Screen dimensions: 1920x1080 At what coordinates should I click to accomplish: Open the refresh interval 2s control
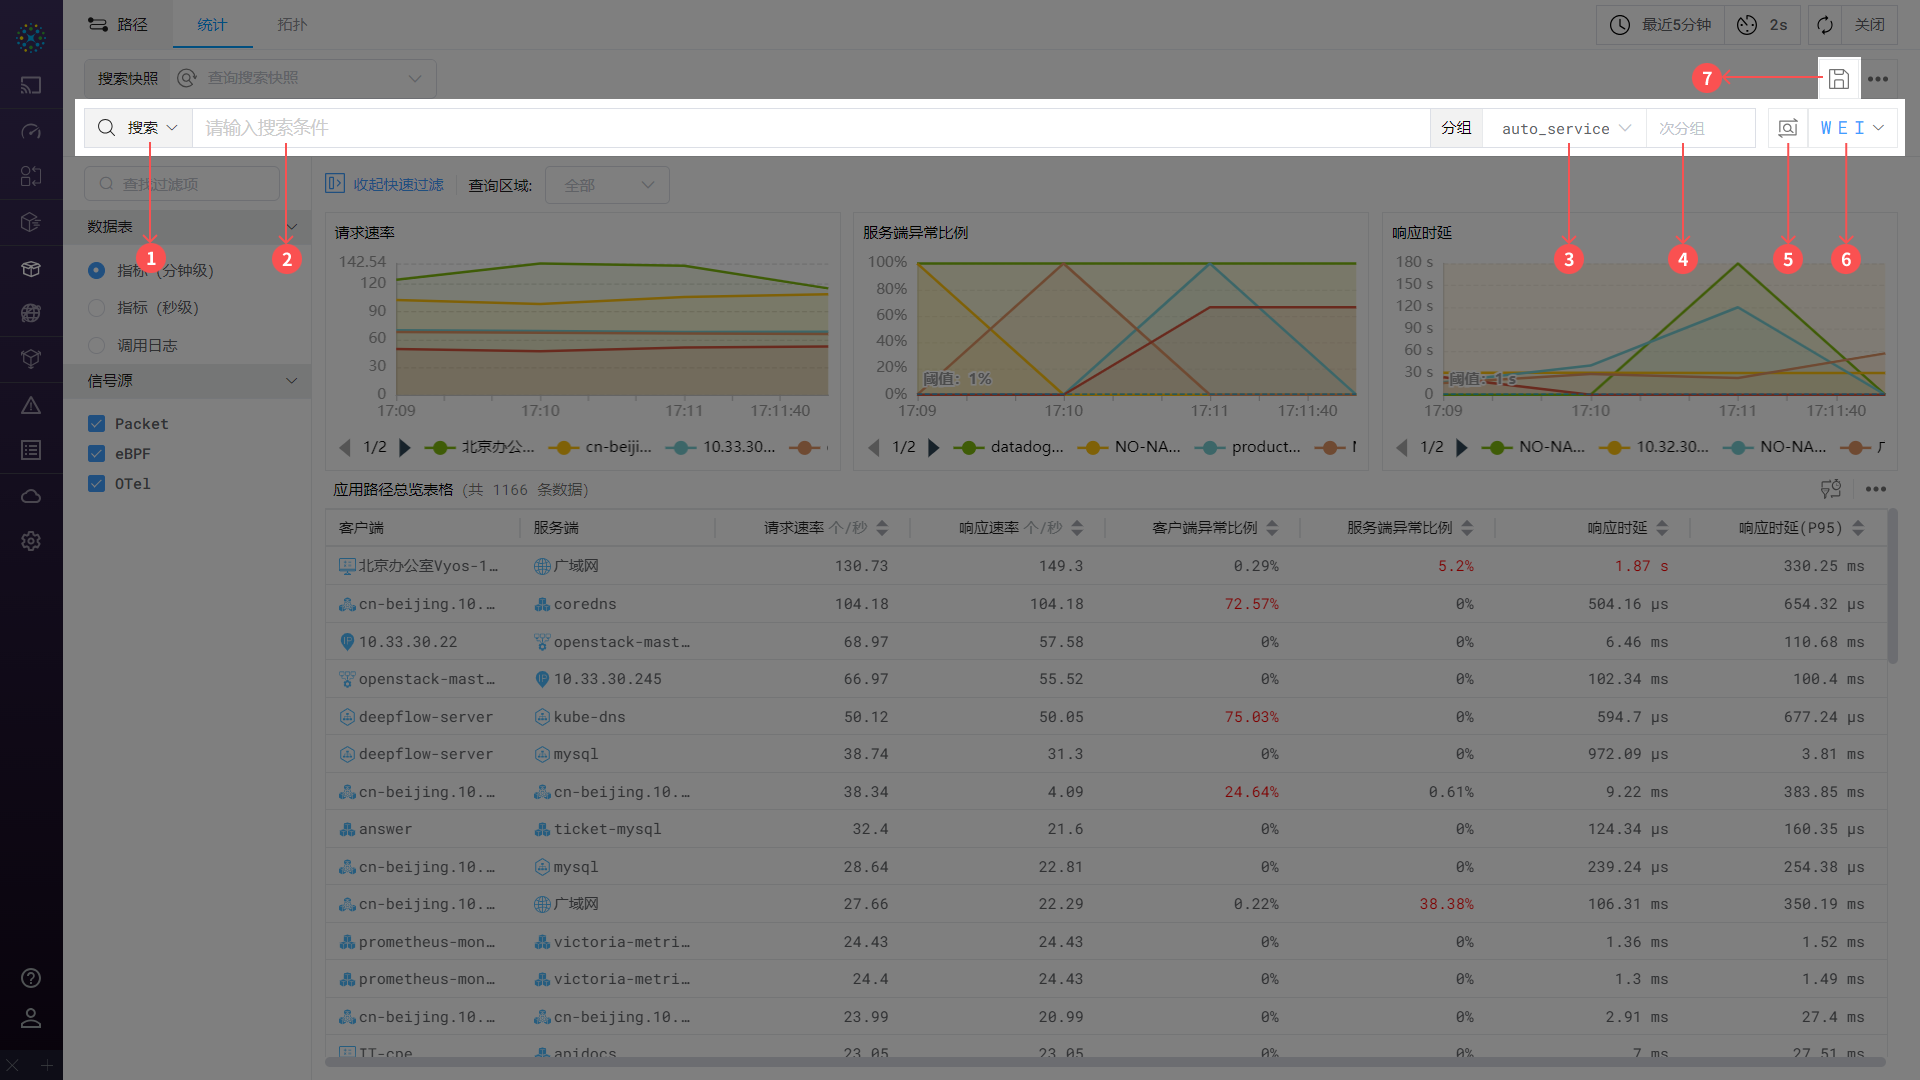[x=1763, y=25]
